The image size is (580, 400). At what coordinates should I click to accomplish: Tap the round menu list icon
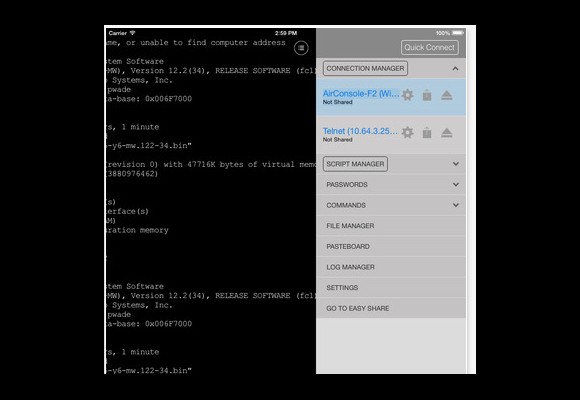pos(301,48)
